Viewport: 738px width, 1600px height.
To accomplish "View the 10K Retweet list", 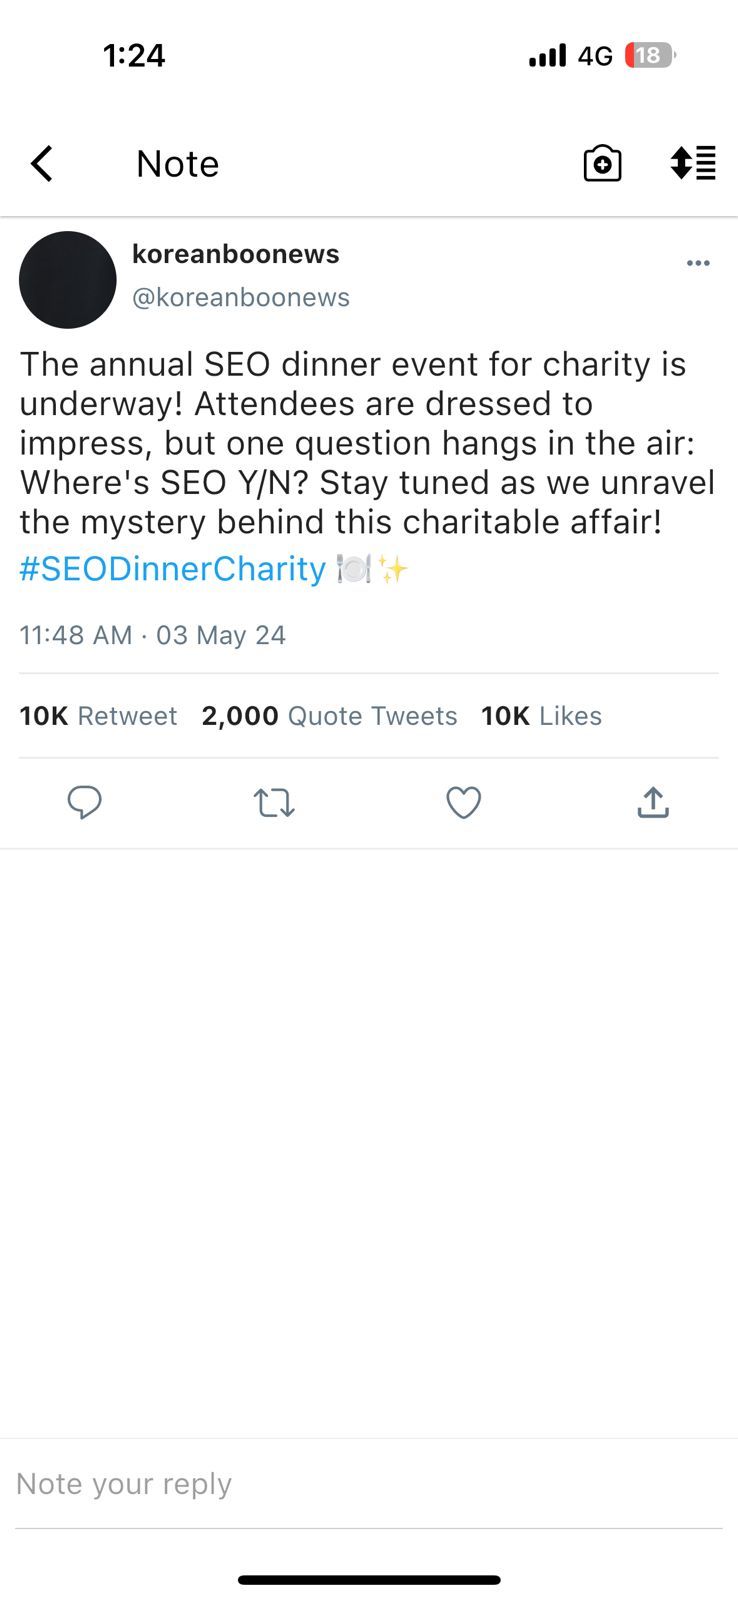I will (98, 716).
